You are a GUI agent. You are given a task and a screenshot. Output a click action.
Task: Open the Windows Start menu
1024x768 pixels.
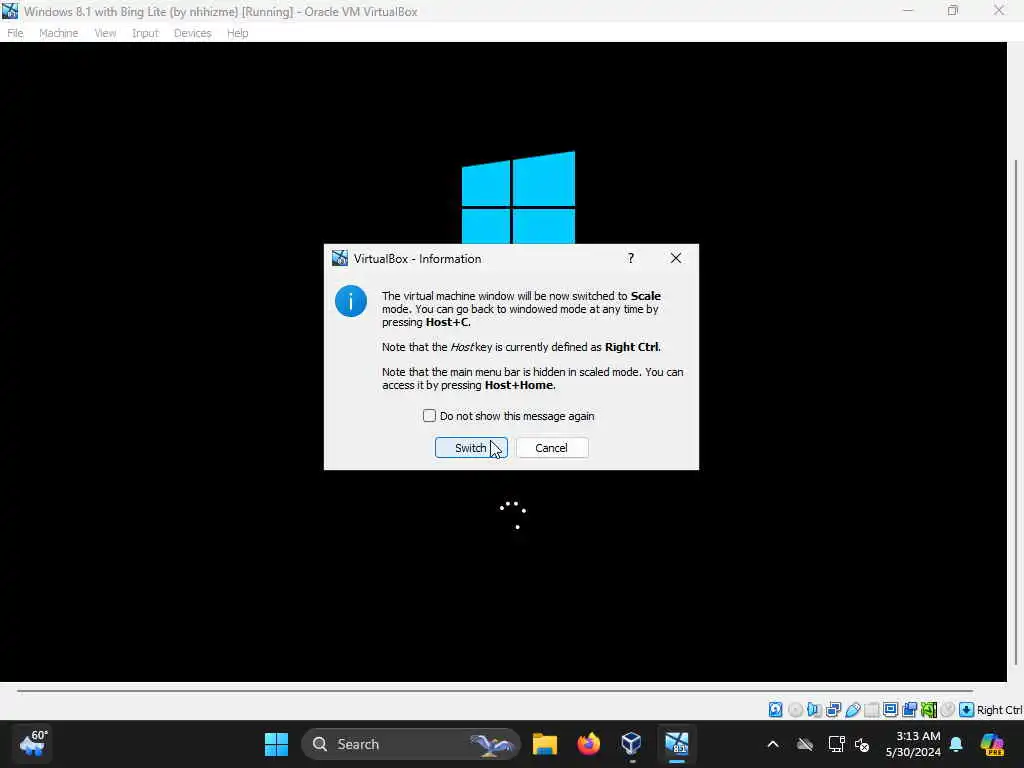point(276,744)
